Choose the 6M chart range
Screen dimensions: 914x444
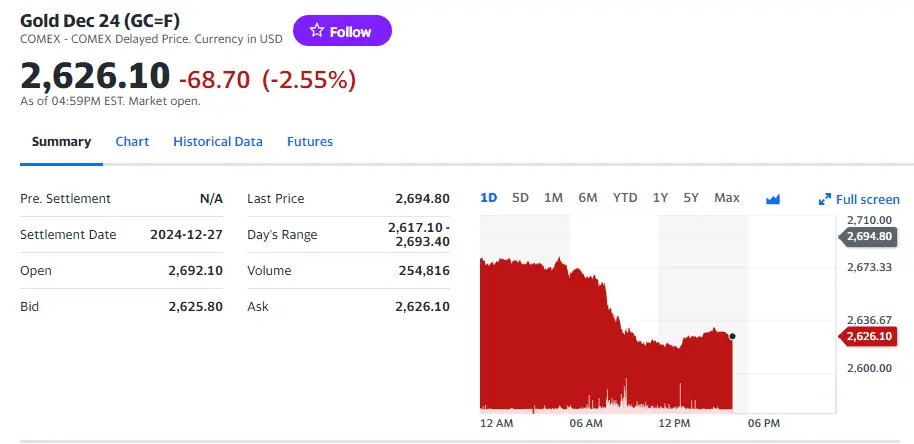coord(588,198)
